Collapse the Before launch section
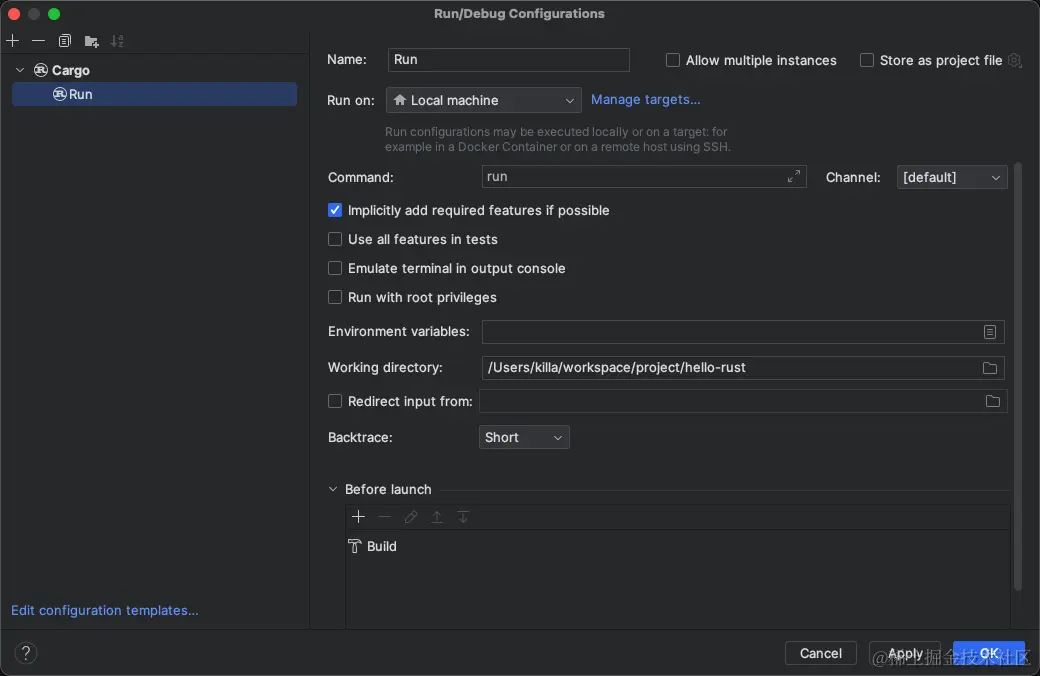This screenshot has width=1040, height=676. click(333, 489)
